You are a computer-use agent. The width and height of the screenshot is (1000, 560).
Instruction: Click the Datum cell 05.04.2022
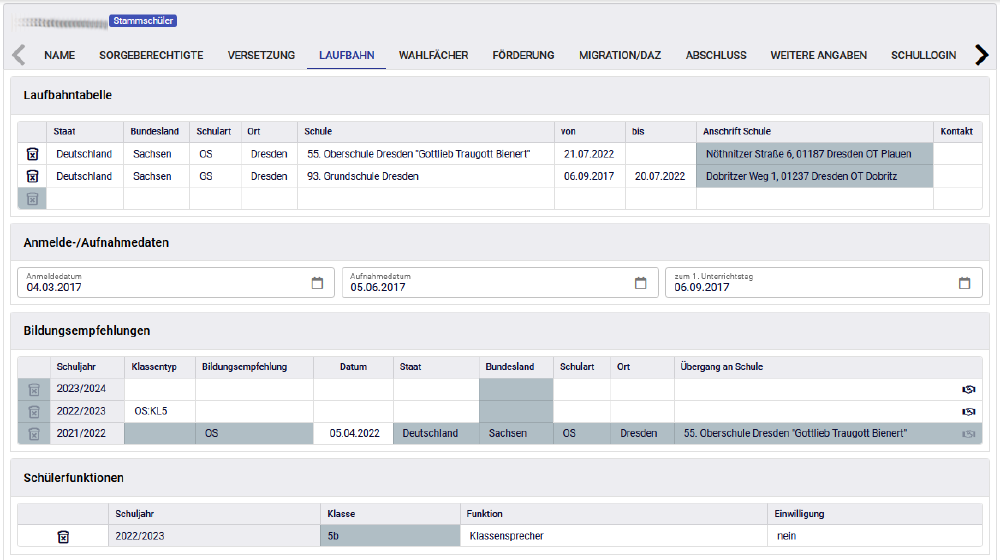click(353, 434)
